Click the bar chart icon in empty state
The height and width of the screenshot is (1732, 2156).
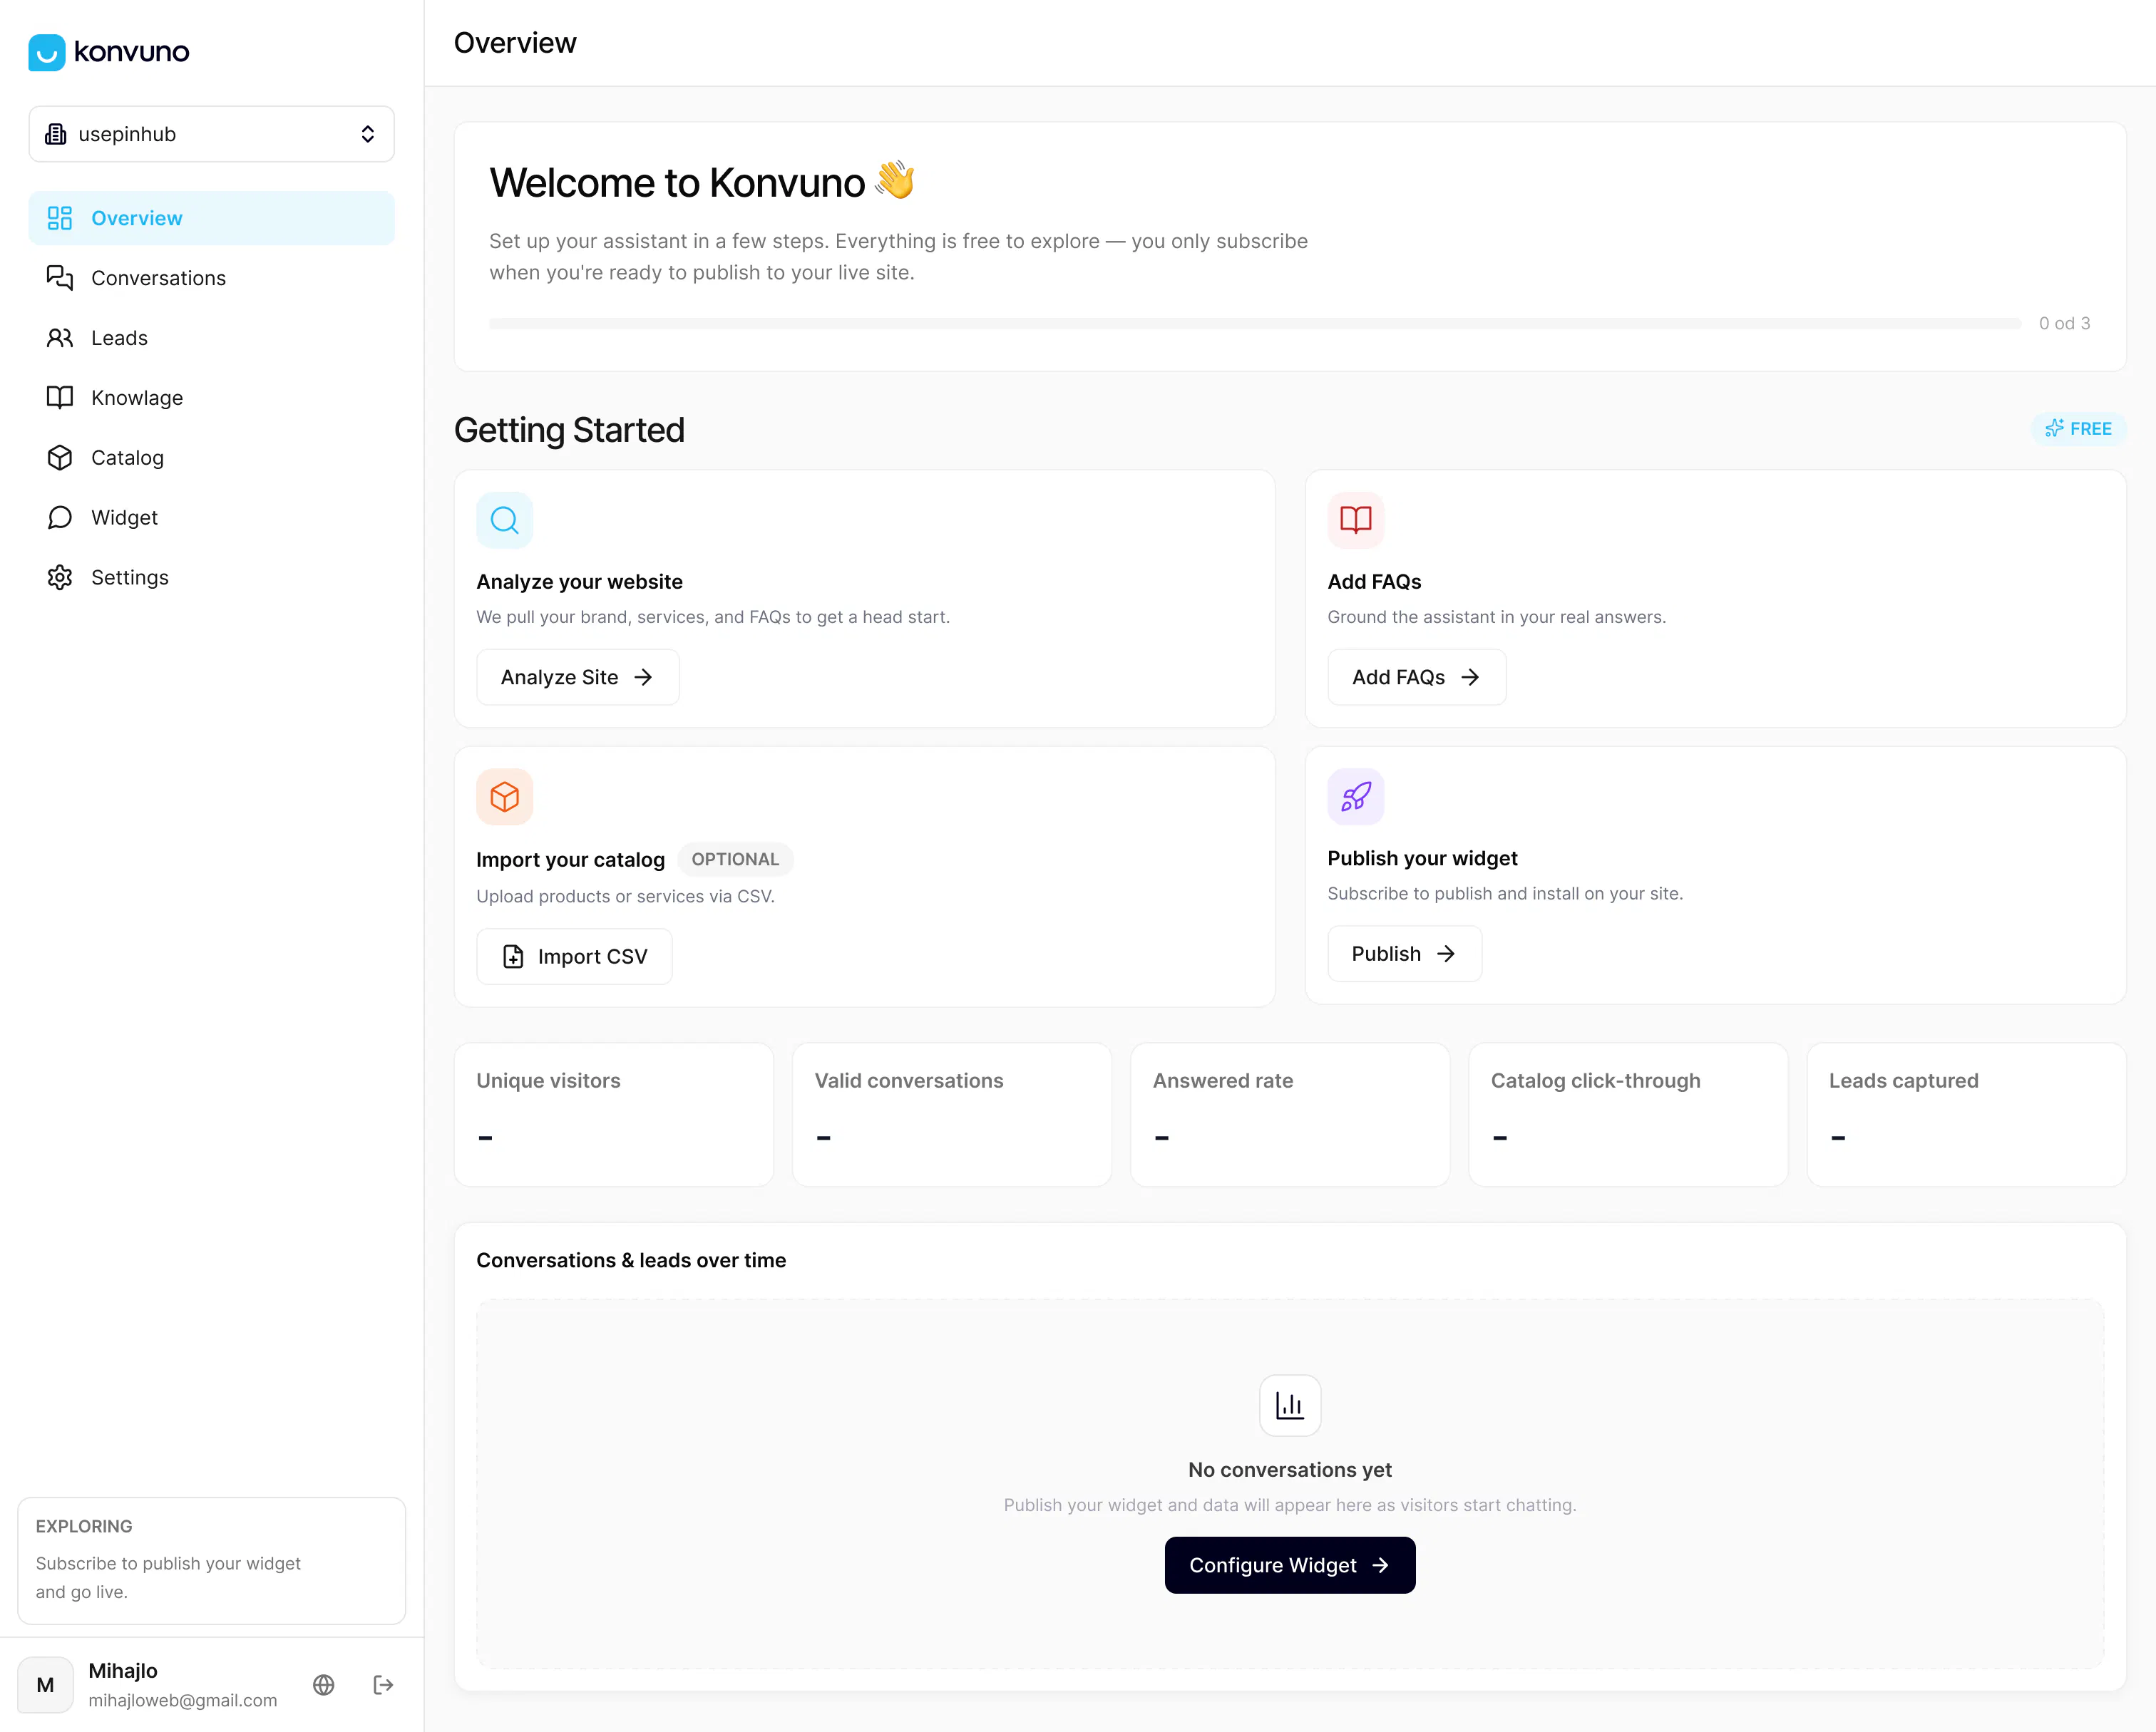point(1290,1406)
